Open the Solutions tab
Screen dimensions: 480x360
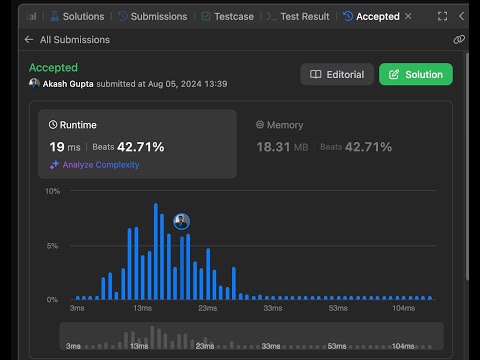point(77,16)
